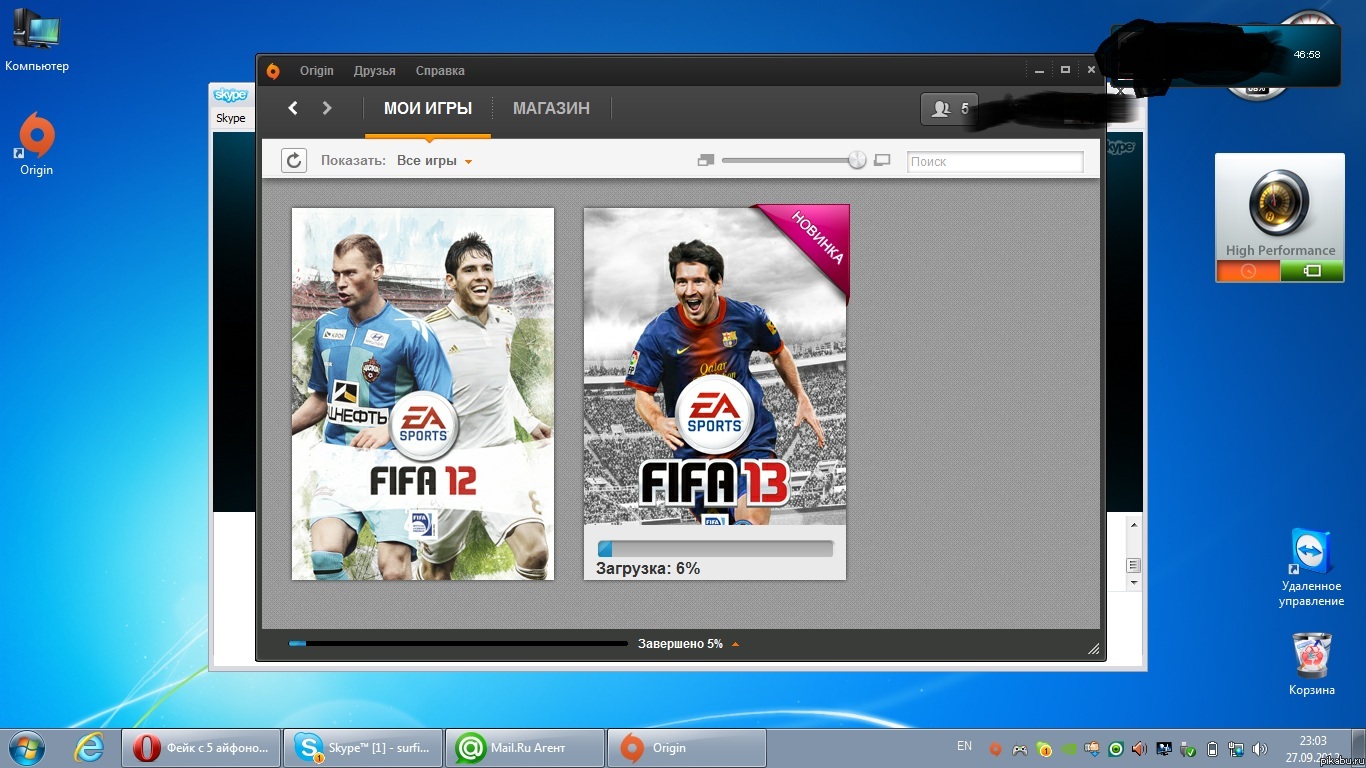This screenshot has width=1366, height=768.
Task: Click the gamepad icon in system tray
Action: point(1019,749)
